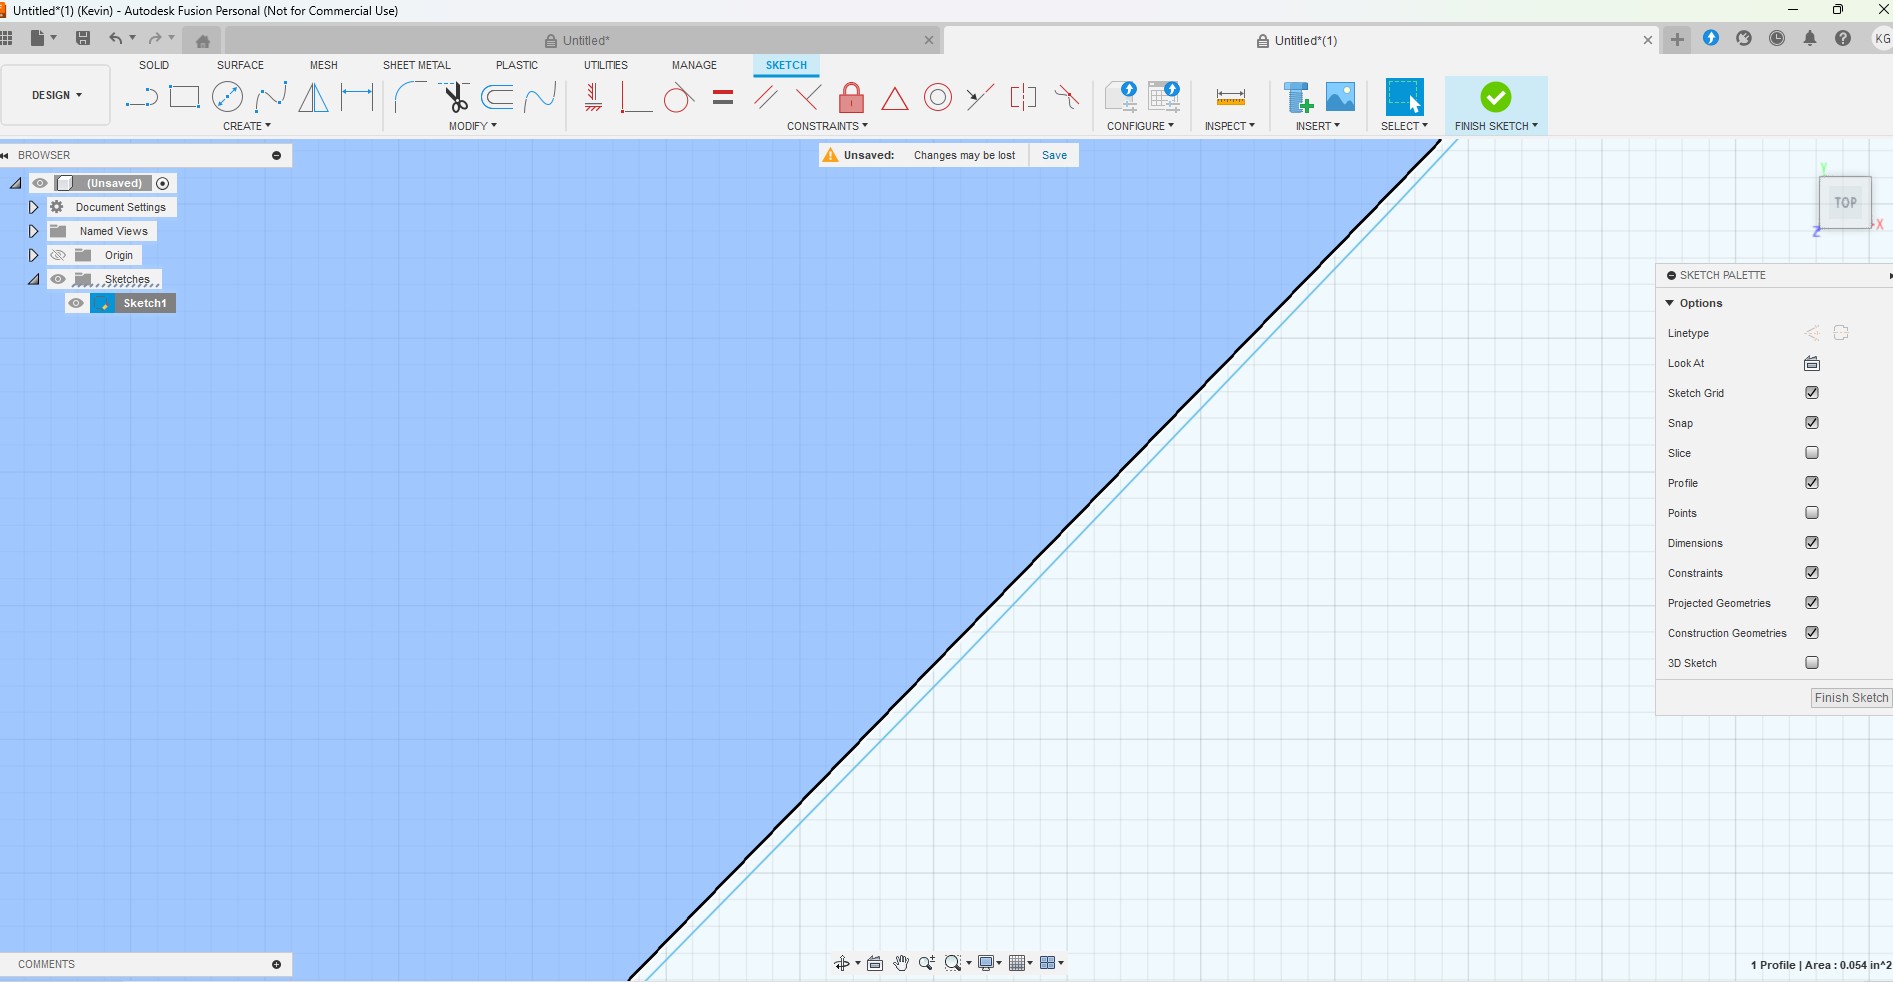Apply Equal constraint
The height and width of the screenshot is (982, 1893).
(723, 97)
